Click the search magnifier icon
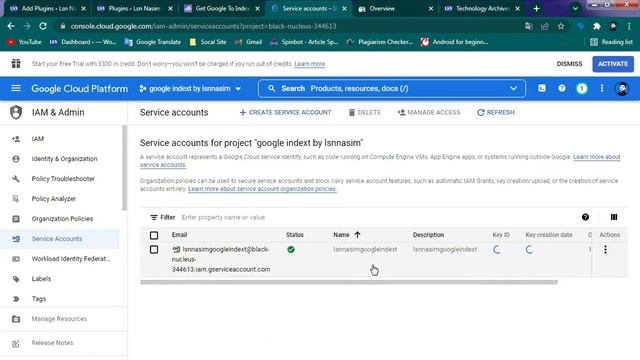 point(271,88)
